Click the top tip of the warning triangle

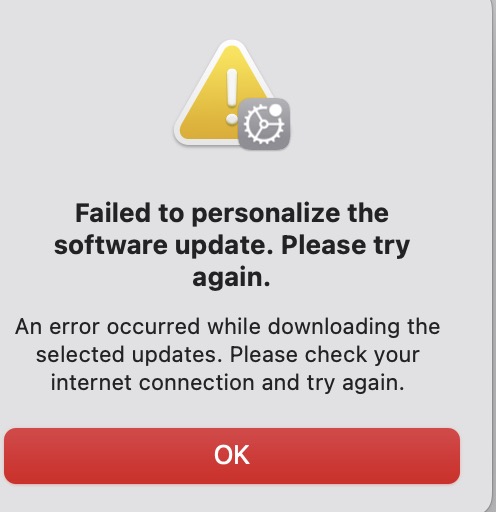(232, 45)
